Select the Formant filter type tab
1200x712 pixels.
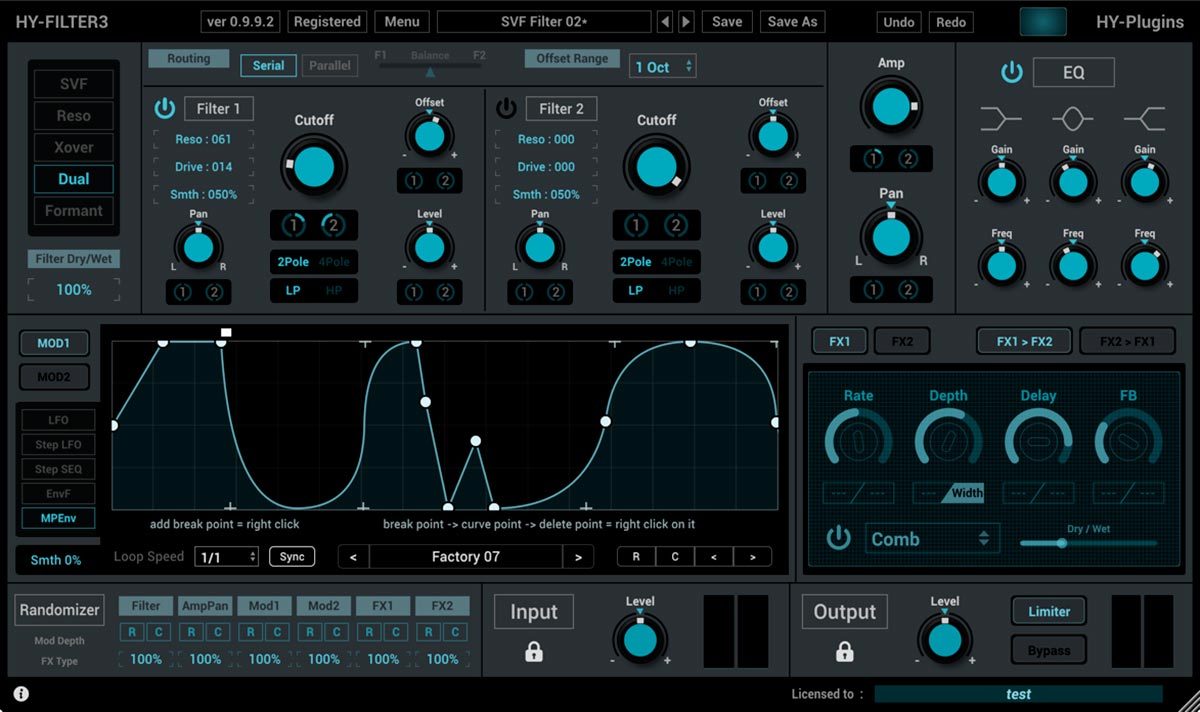[x=73, y=211]
